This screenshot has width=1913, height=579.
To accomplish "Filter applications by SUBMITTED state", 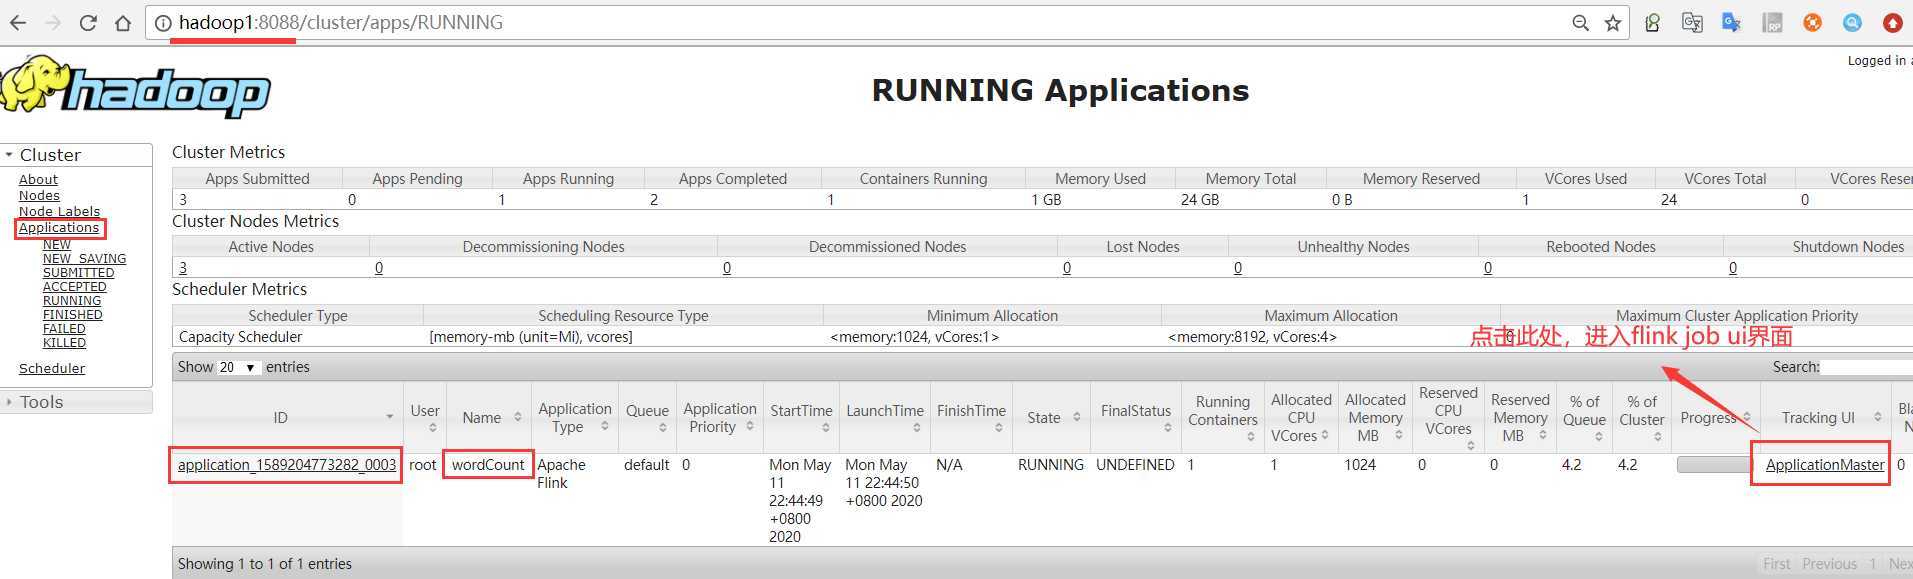I will pyautogui.click(x=78, y=272).
